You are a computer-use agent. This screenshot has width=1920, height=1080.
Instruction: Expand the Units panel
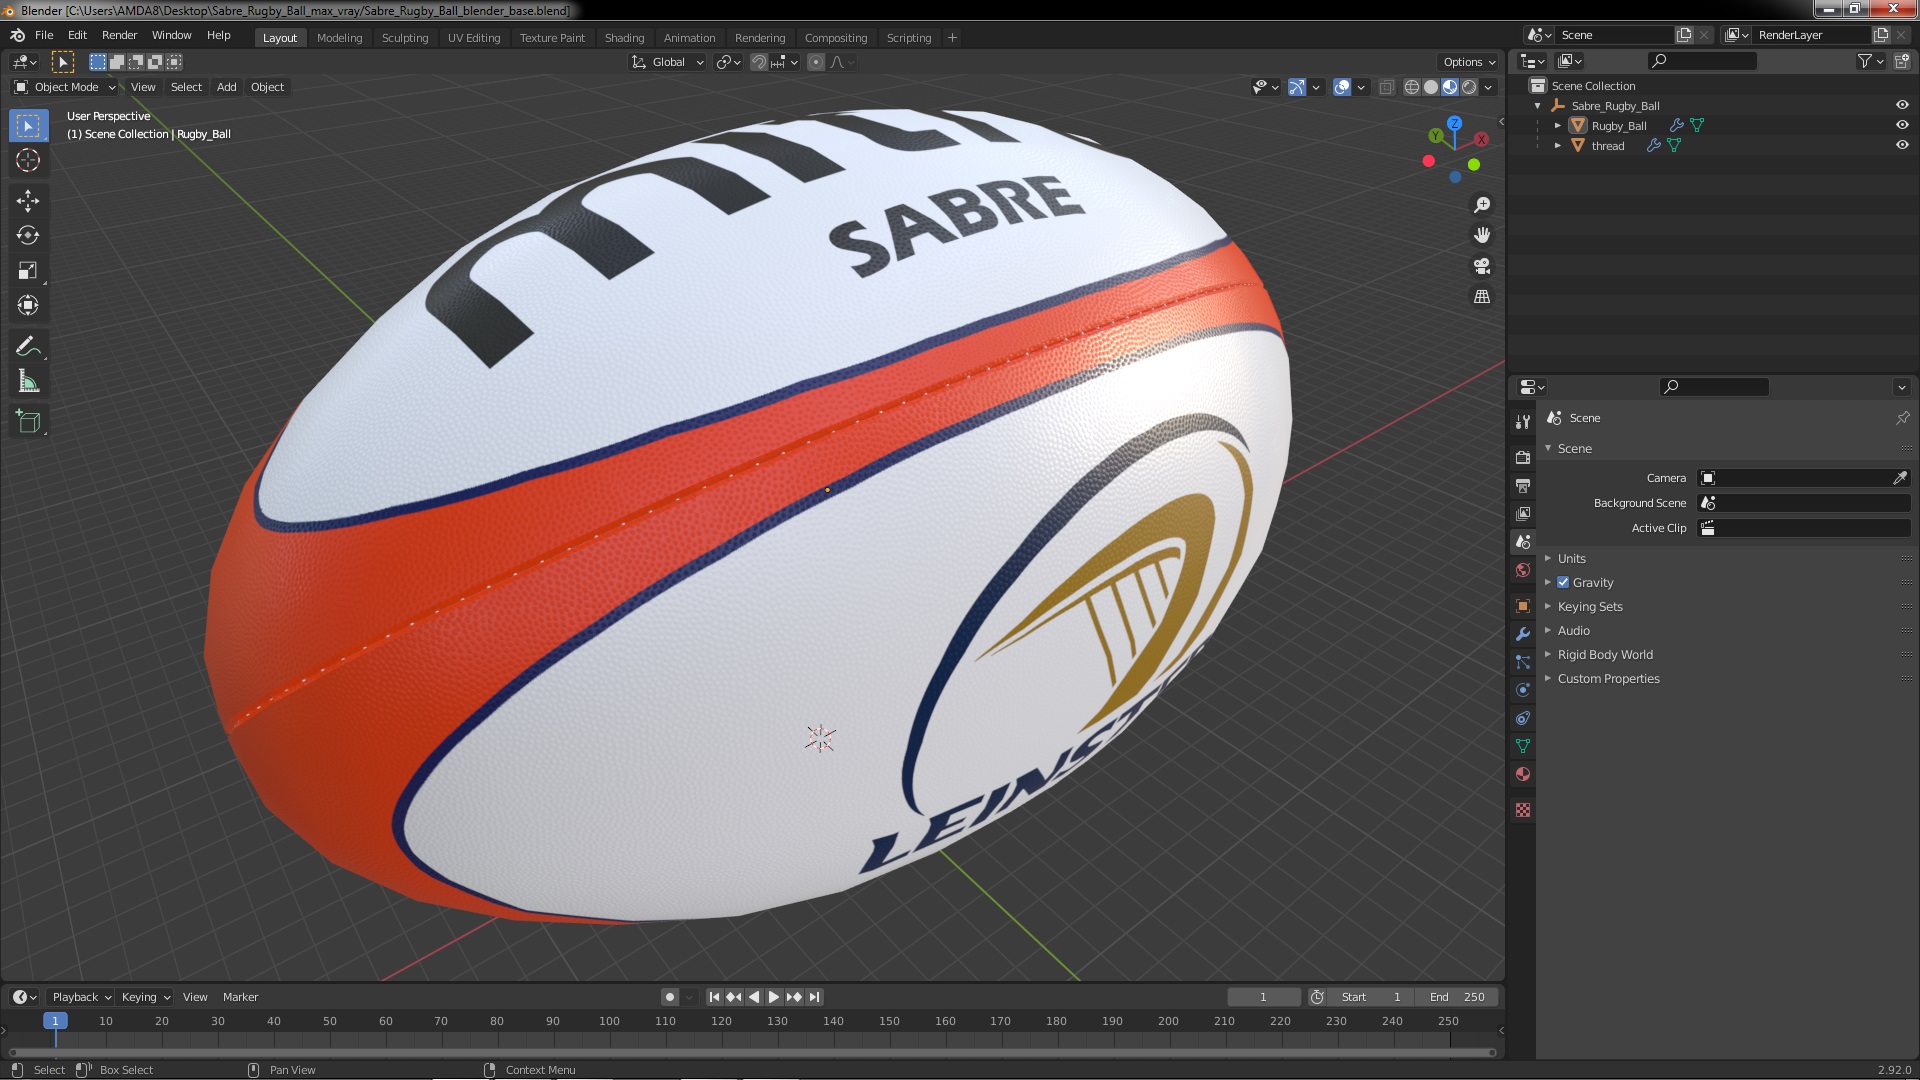click(x=1571, y=558)
